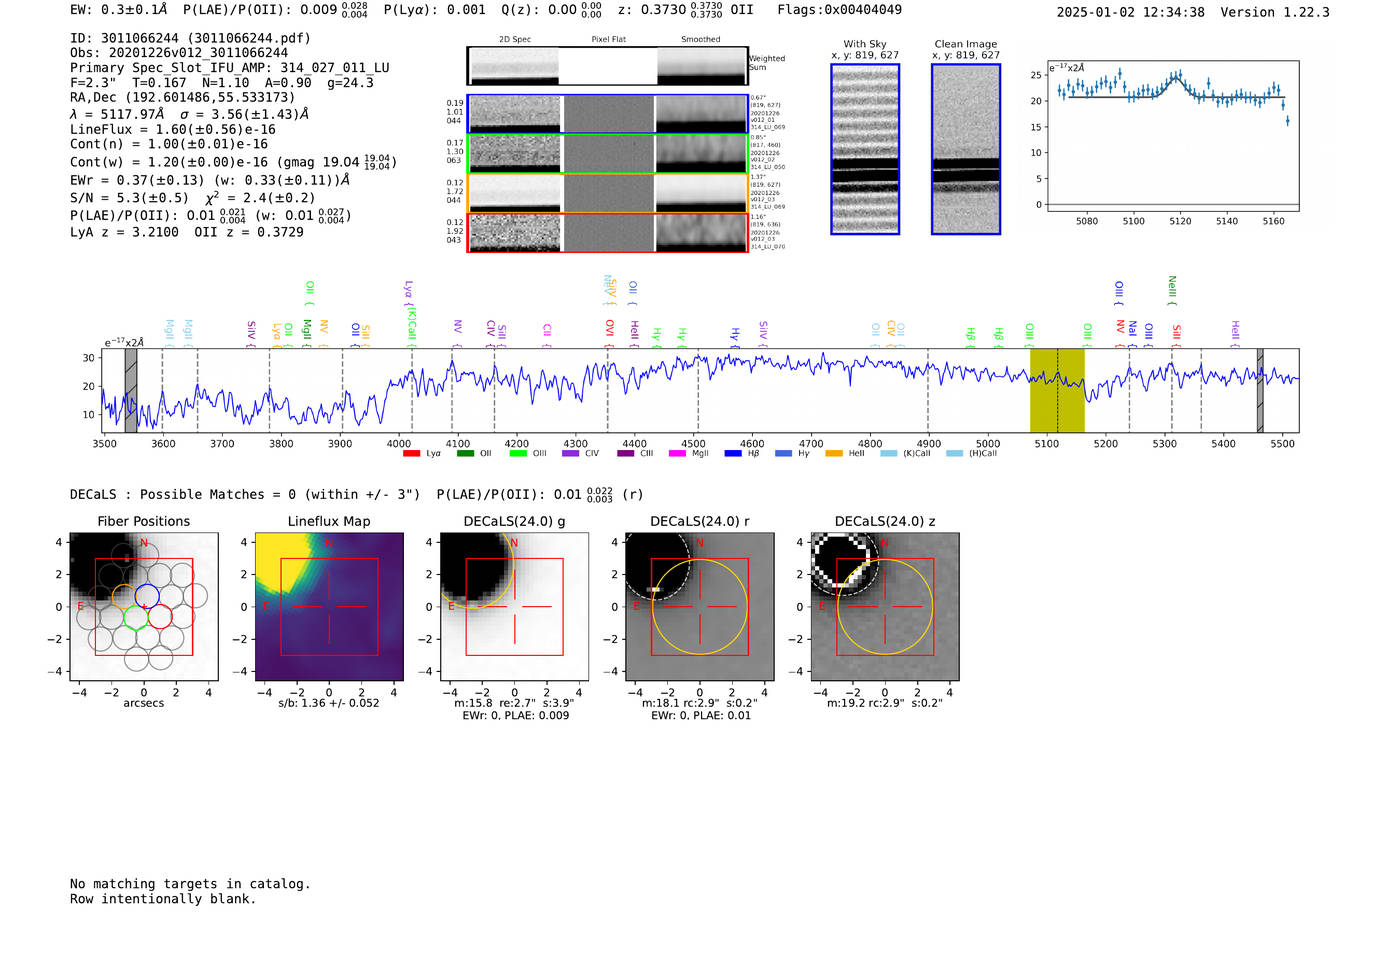Image resolution: width=1400 pixels, height=953 pixels.
Task: Click the 'P(Lyα): 0.001' header value
Action: [435, 10]
